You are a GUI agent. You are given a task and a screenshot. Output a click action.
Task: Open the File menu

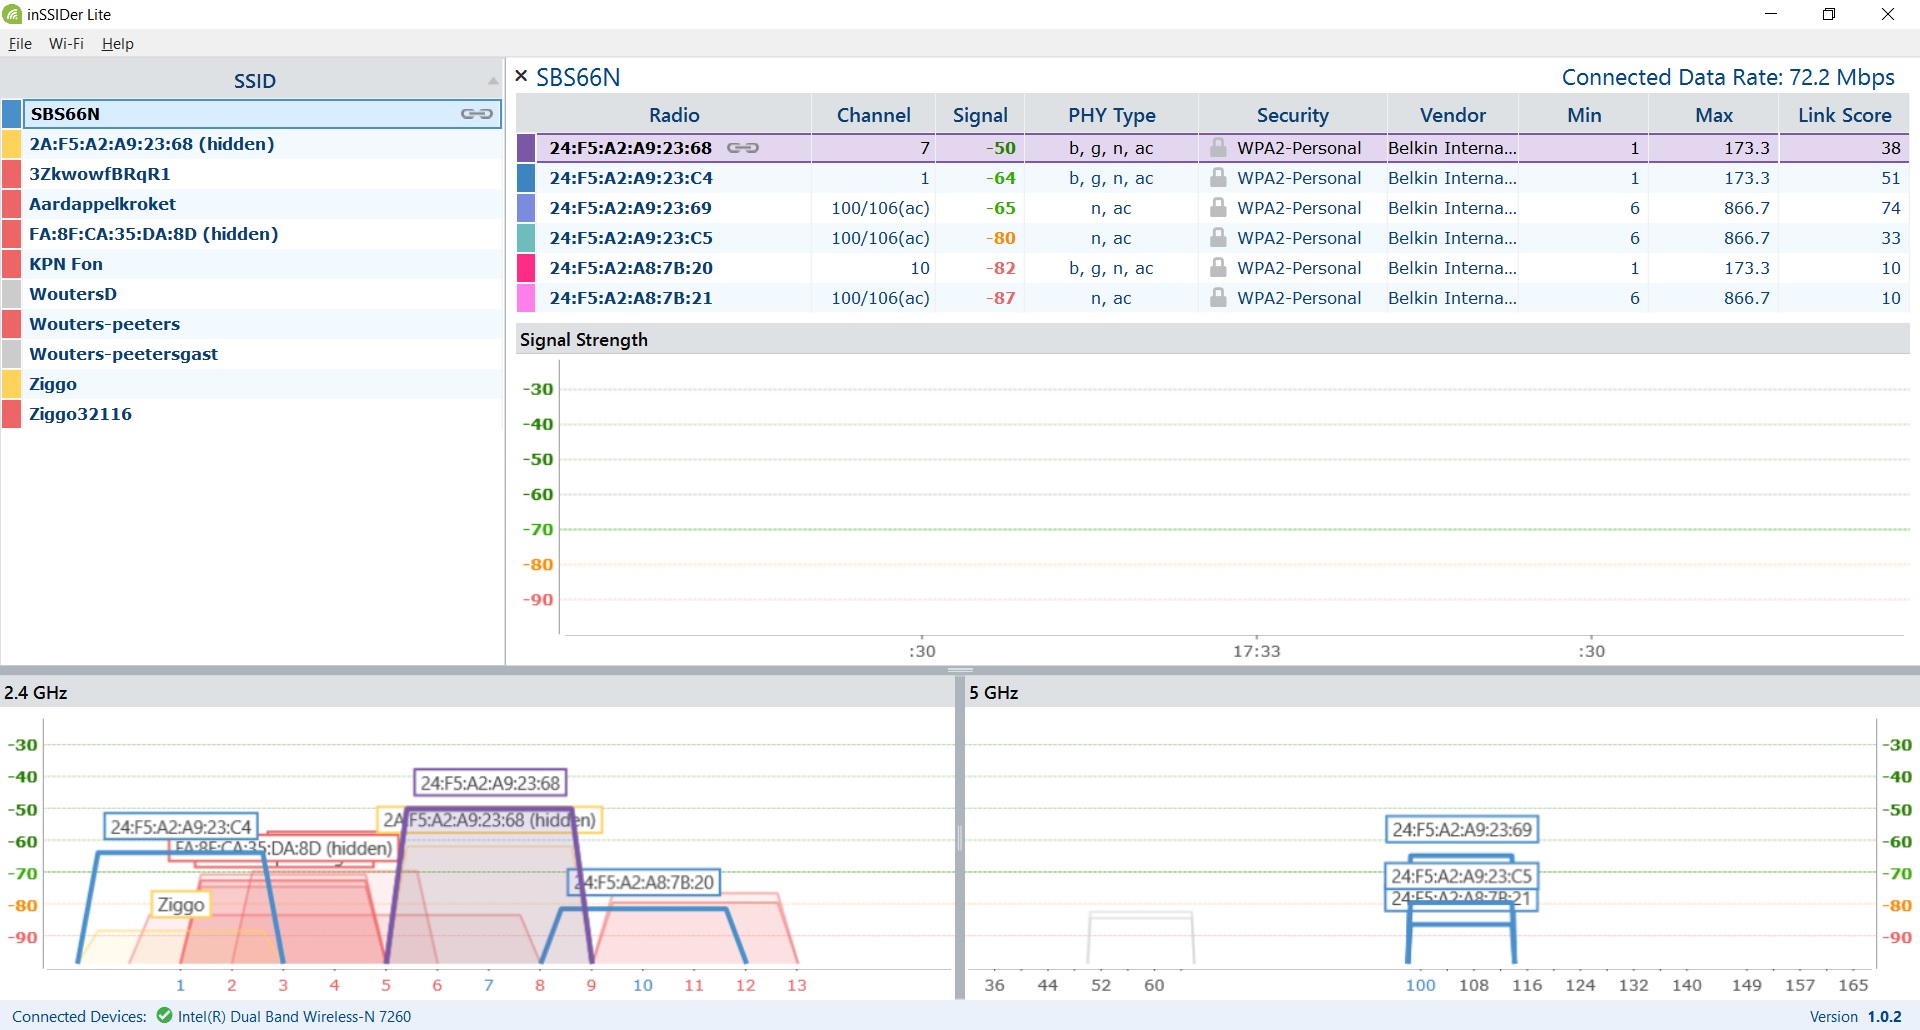[20, 44]
